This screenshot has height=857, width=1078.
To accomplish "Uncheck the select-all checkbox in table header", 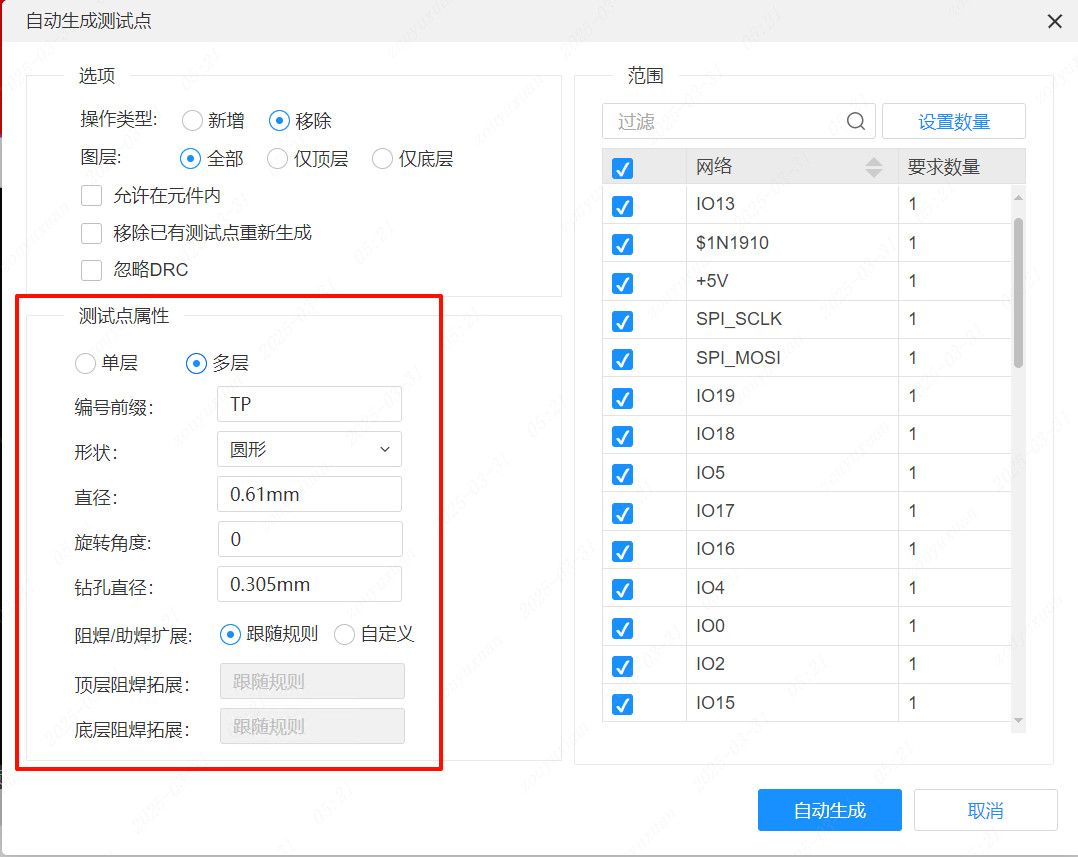I will tap(622, 167).
